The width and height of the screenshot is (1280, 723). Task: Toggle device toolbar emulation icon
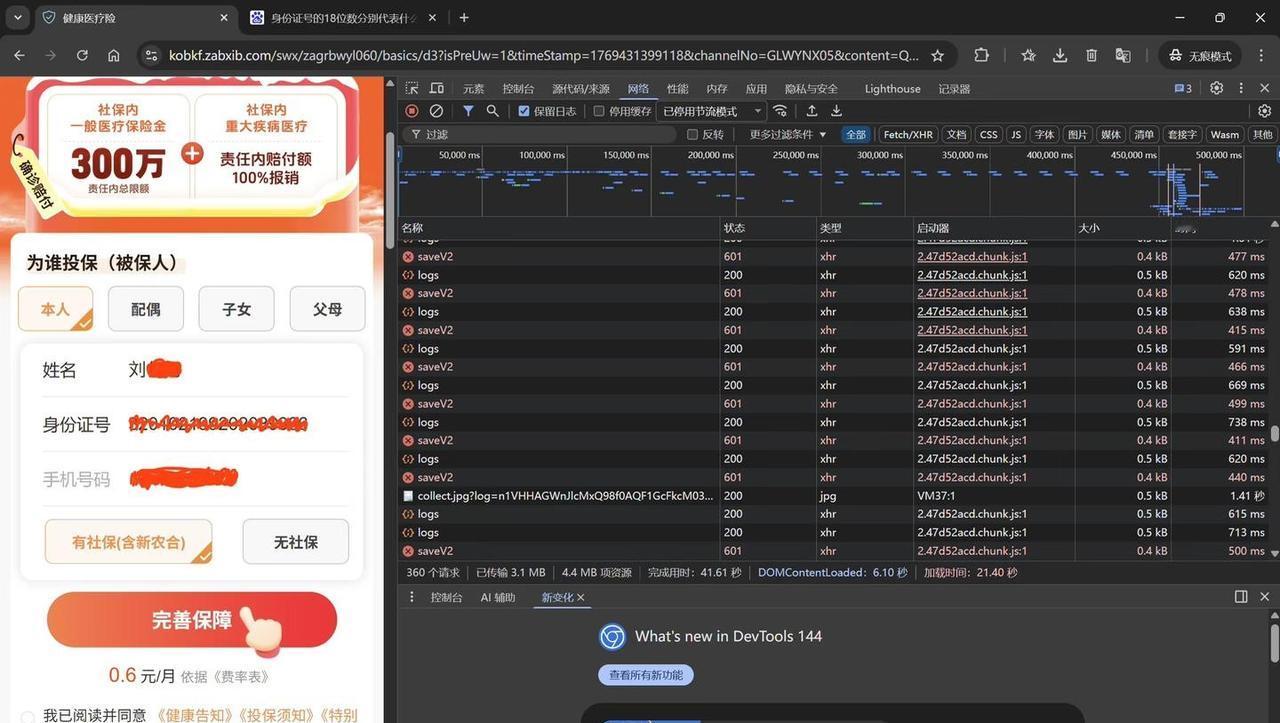tap(437, 88)
